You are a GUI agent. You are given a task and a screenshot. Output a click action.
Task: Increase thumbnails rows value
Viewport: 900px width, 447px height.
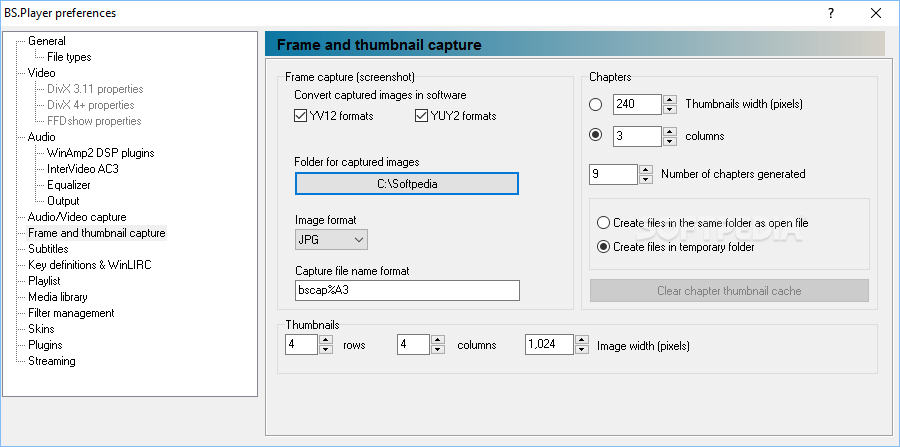pos(325,340)
